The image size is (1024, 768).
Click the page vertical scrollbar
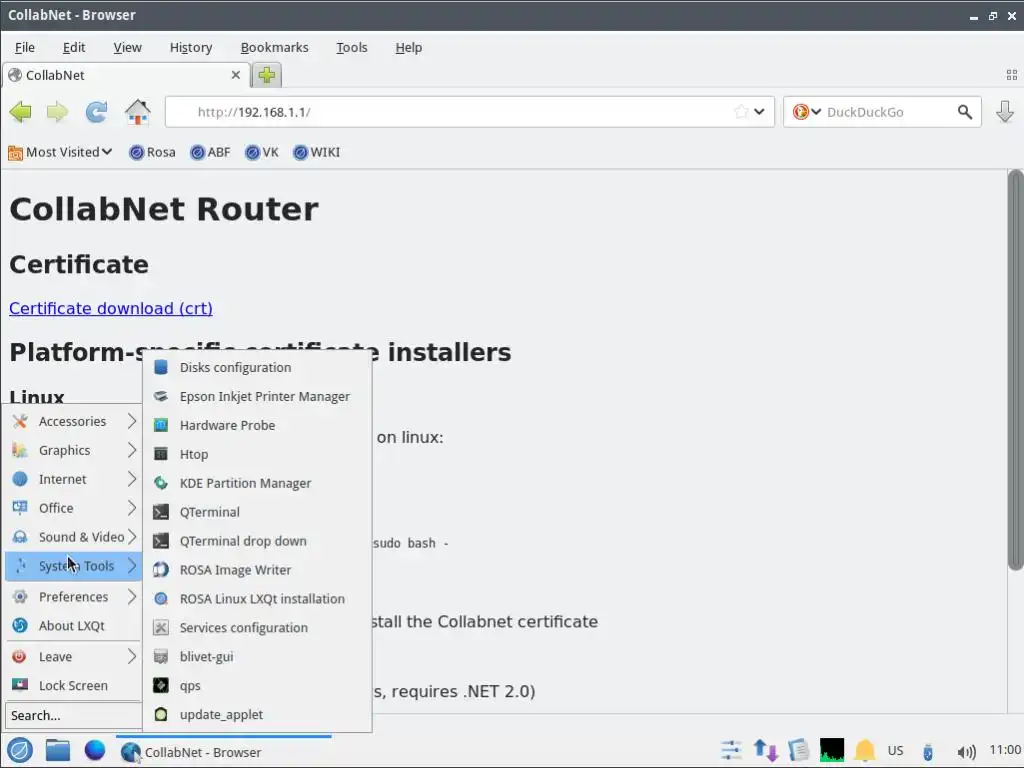pyautogui.click(x=1015, y=370)
